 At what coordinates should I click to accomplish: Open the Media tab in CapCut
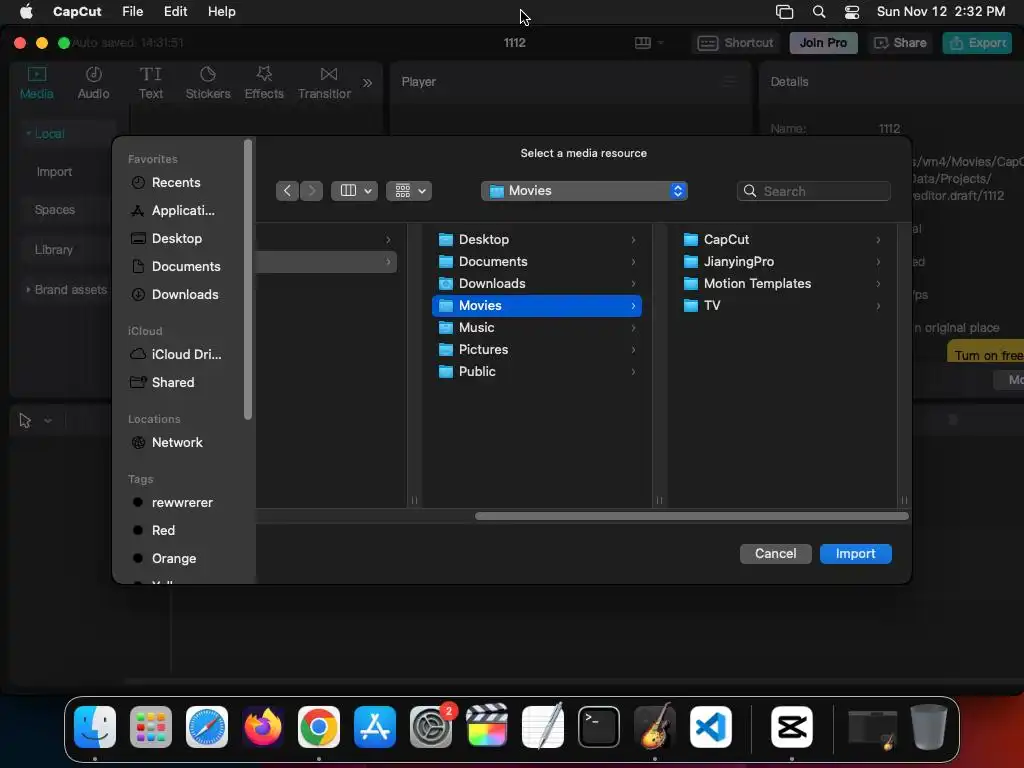(x=37, y=83)
